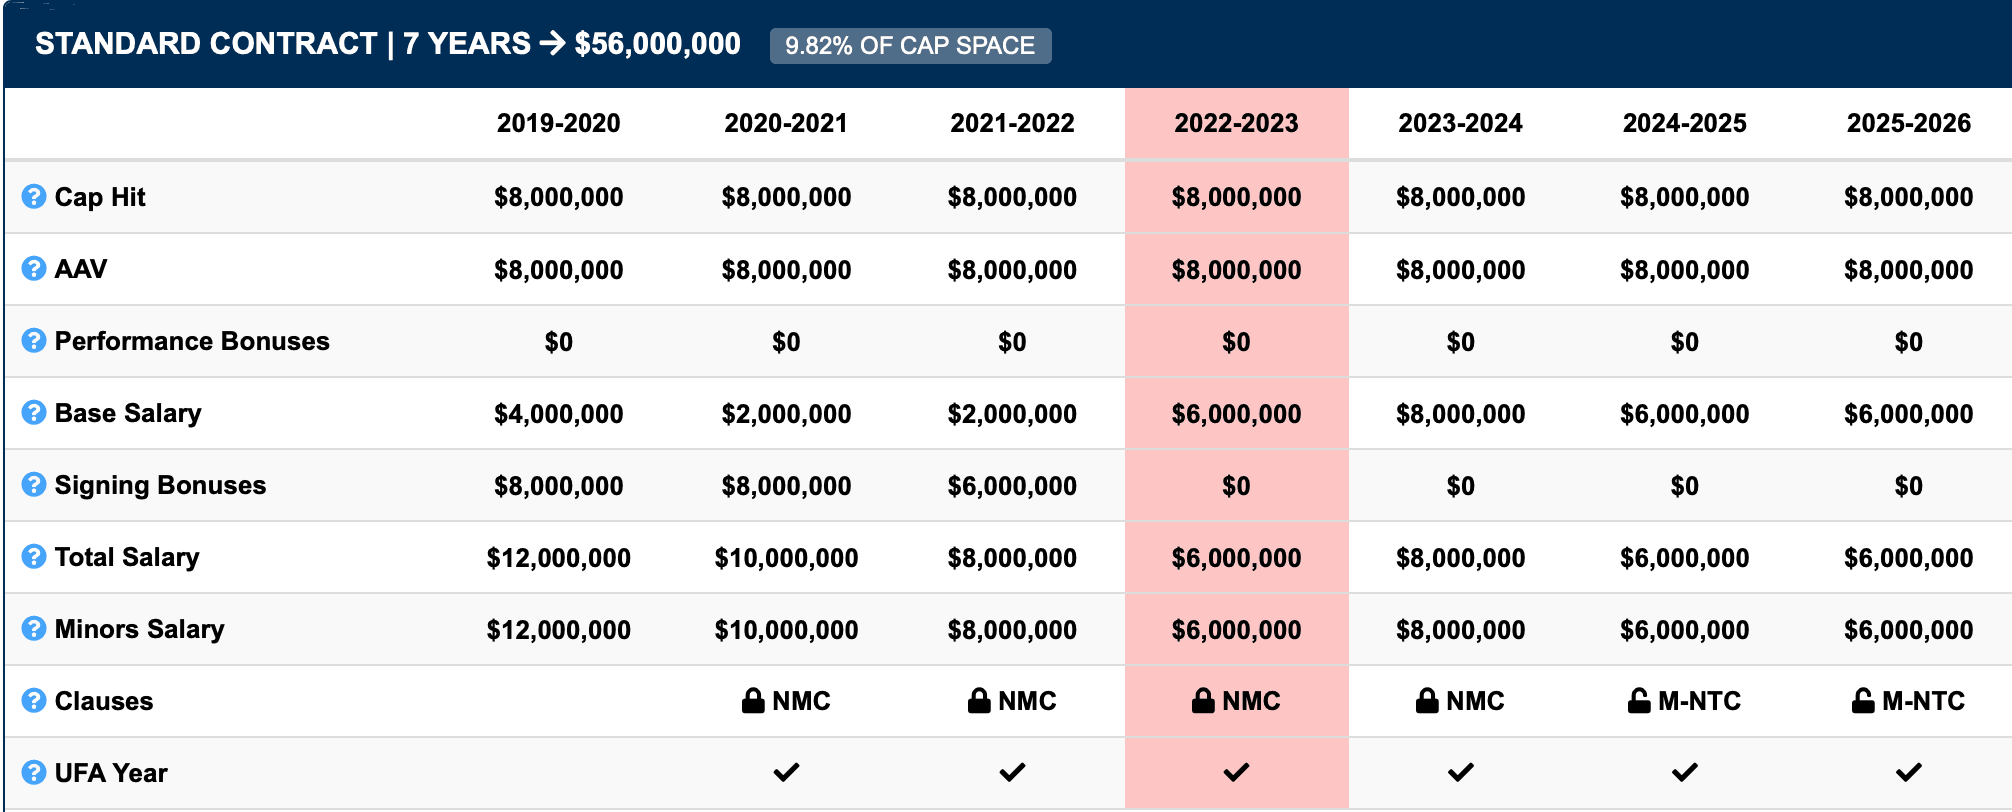Click the 9.82% OF CAP SPACE badge
The width and height of the screenshot is (2012, 812).
[910, 46]
